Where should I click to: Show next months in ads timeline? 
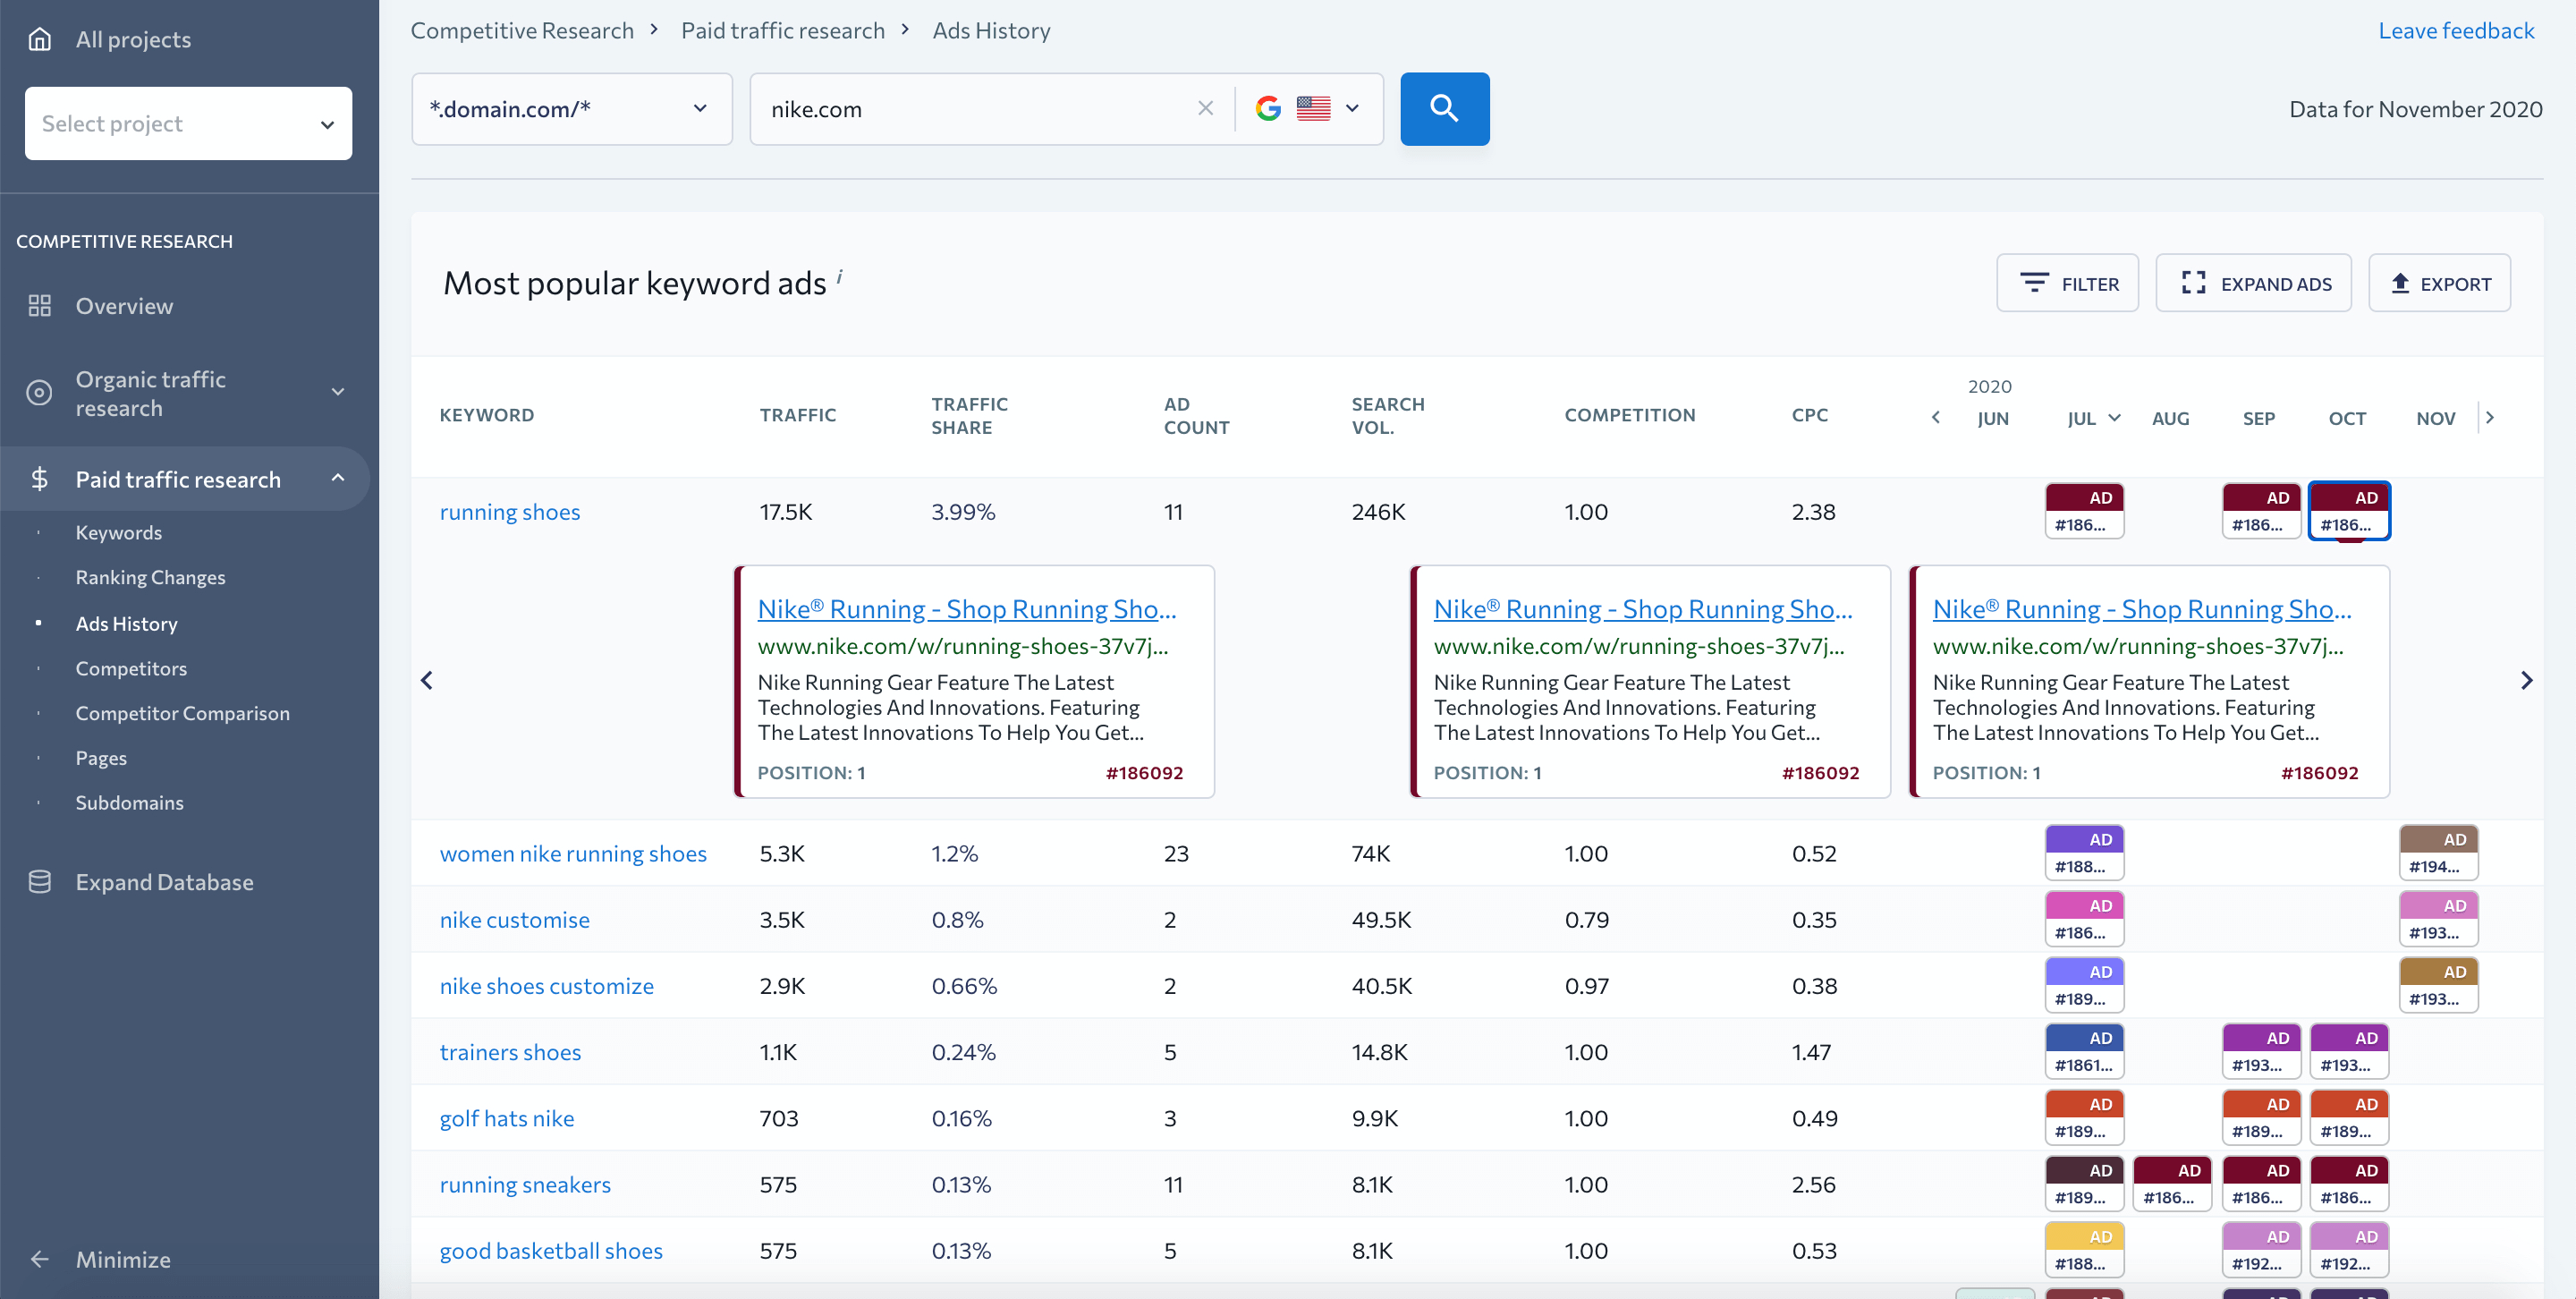tap(2490, 418)
